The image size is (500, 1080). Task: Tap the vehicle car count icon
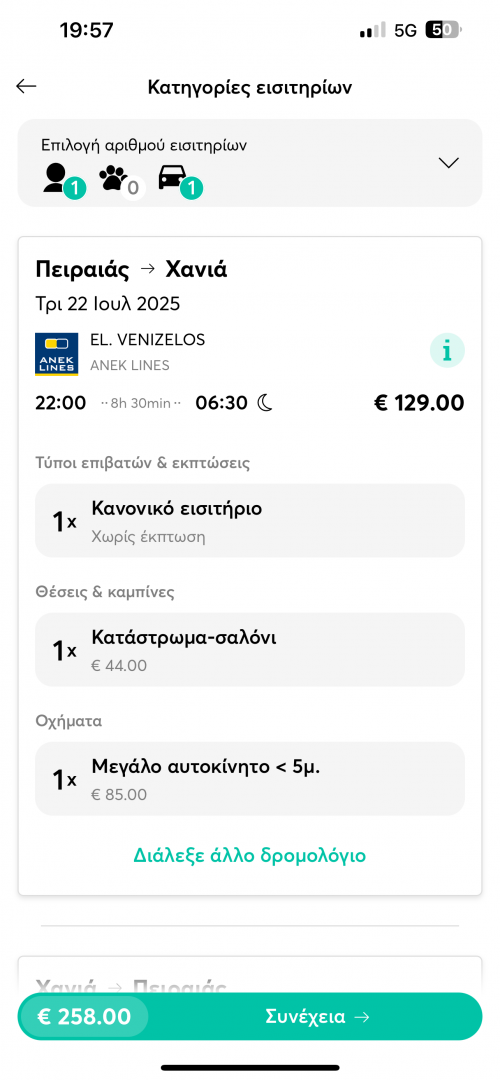pos(180,179)
